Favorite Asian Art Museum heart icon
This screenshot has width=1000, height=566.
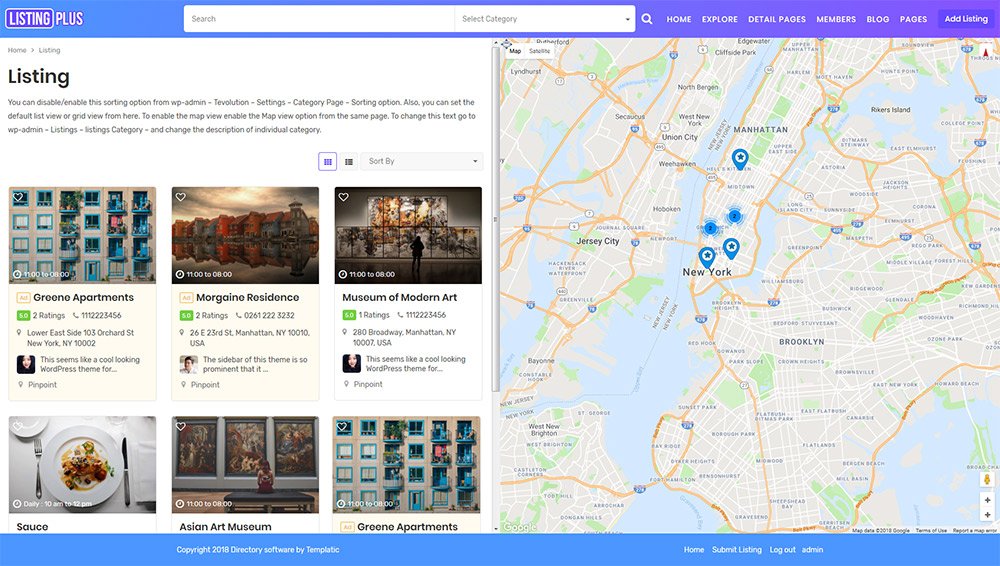[181, 426]
